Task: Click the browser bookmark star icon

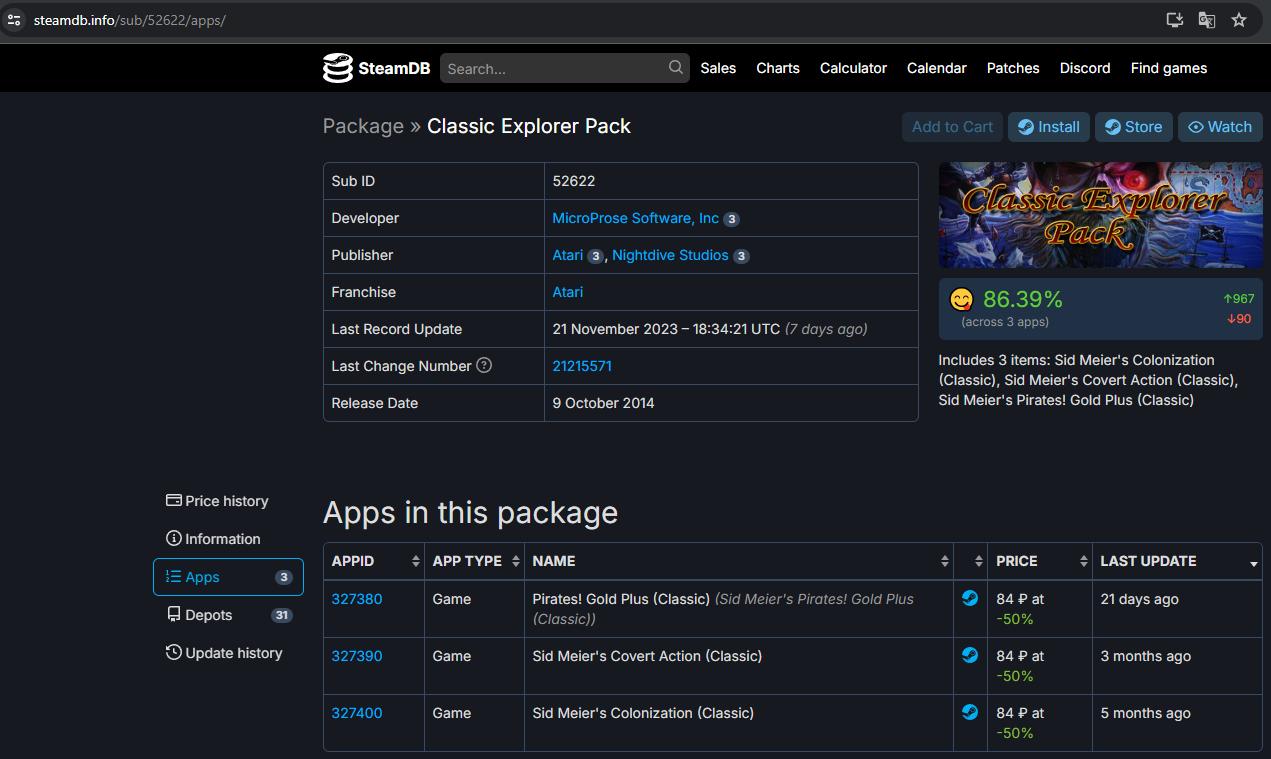Action: [x=1239, y=20]
